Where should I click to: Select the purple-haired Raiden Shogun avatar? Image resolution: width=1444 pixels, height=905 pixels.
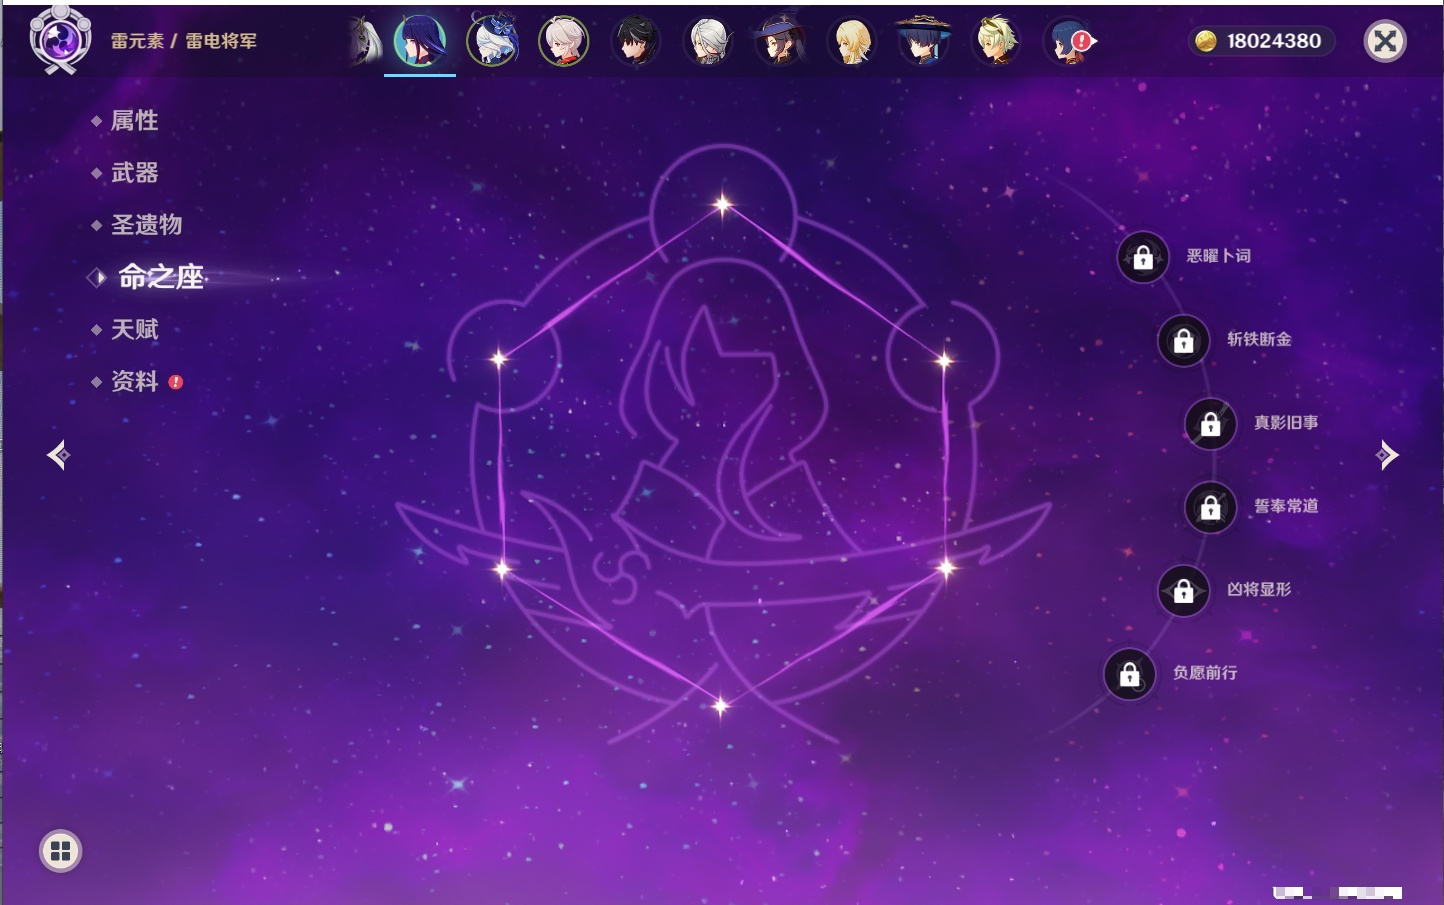tap(420, 41)
